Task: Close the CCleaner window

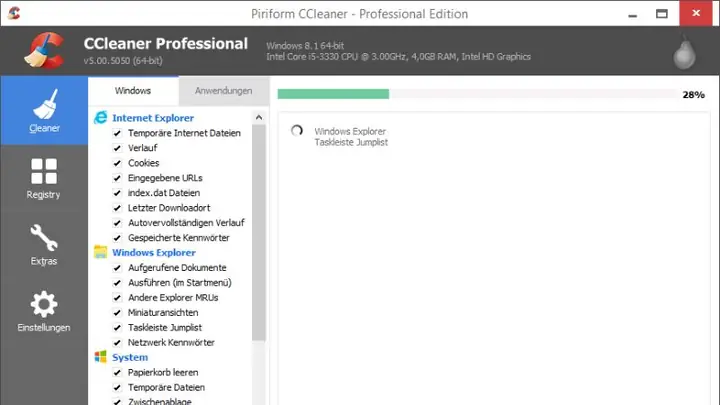Action: [x=696, y=13]
